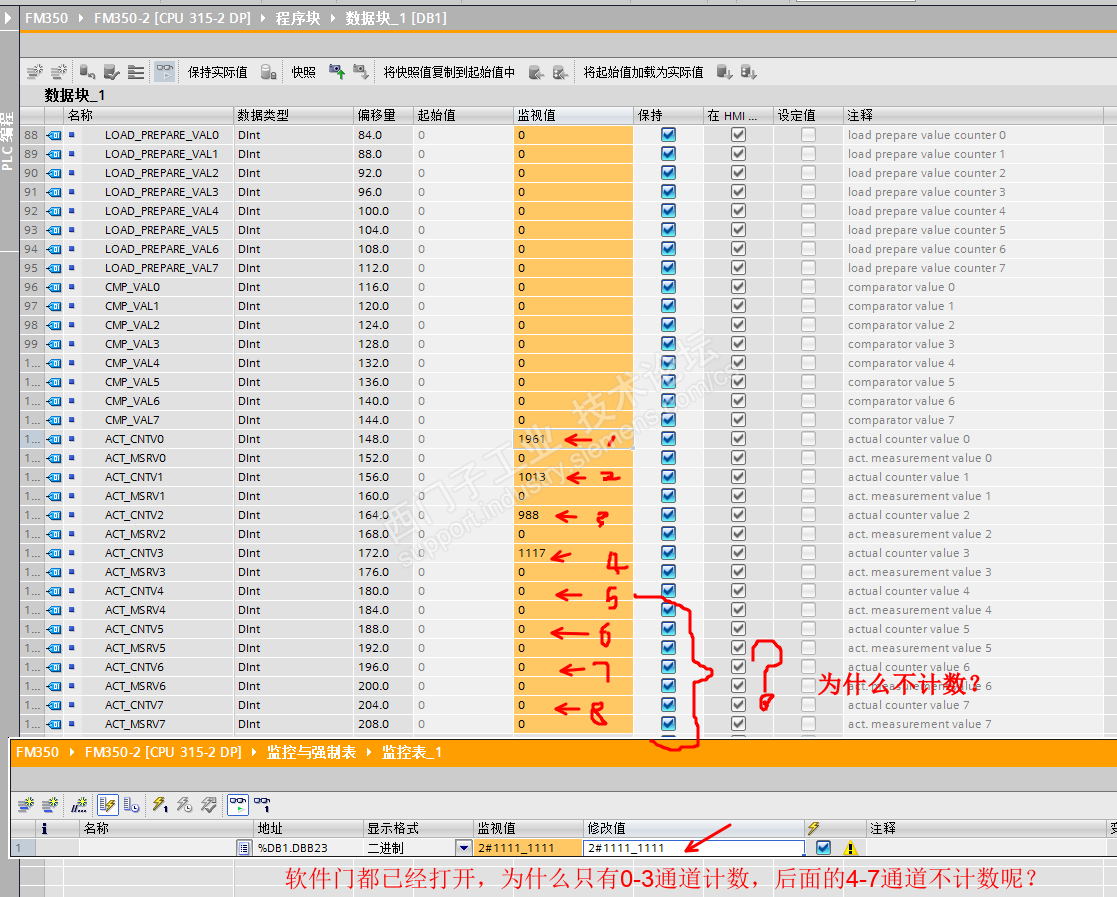Click 将起始值加载为实际值 toolbar button

643,72
